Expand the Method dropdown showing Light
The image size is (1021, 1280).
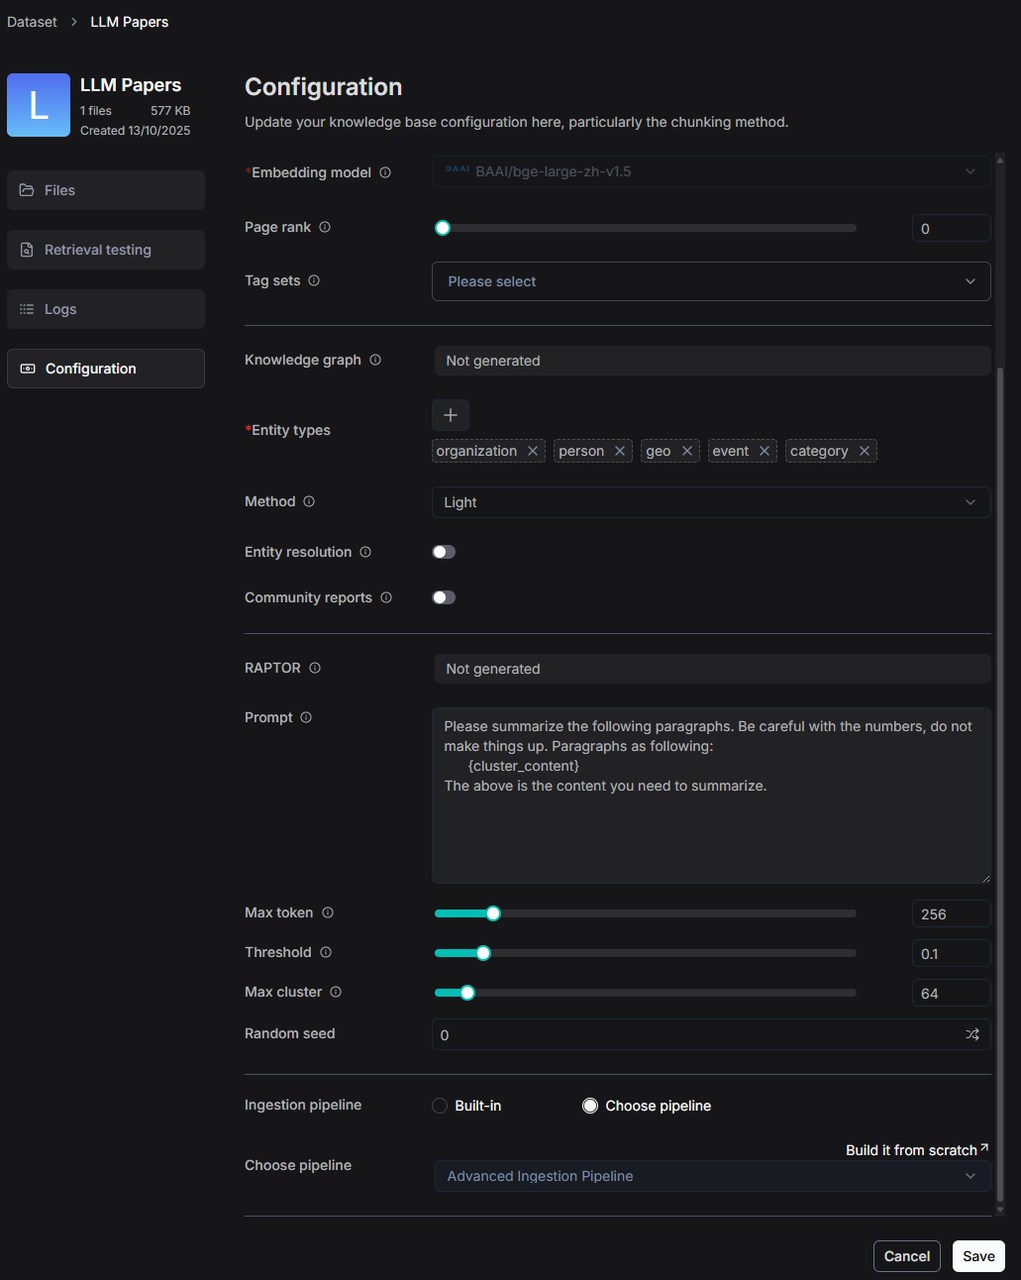(x=711, y=502)
